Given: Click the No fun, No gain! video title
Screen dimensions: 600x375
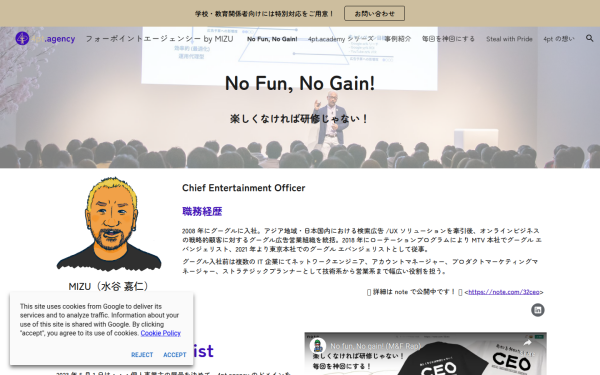Looking at the screenshot, I should pyautogui.click(x=375, y=346).
